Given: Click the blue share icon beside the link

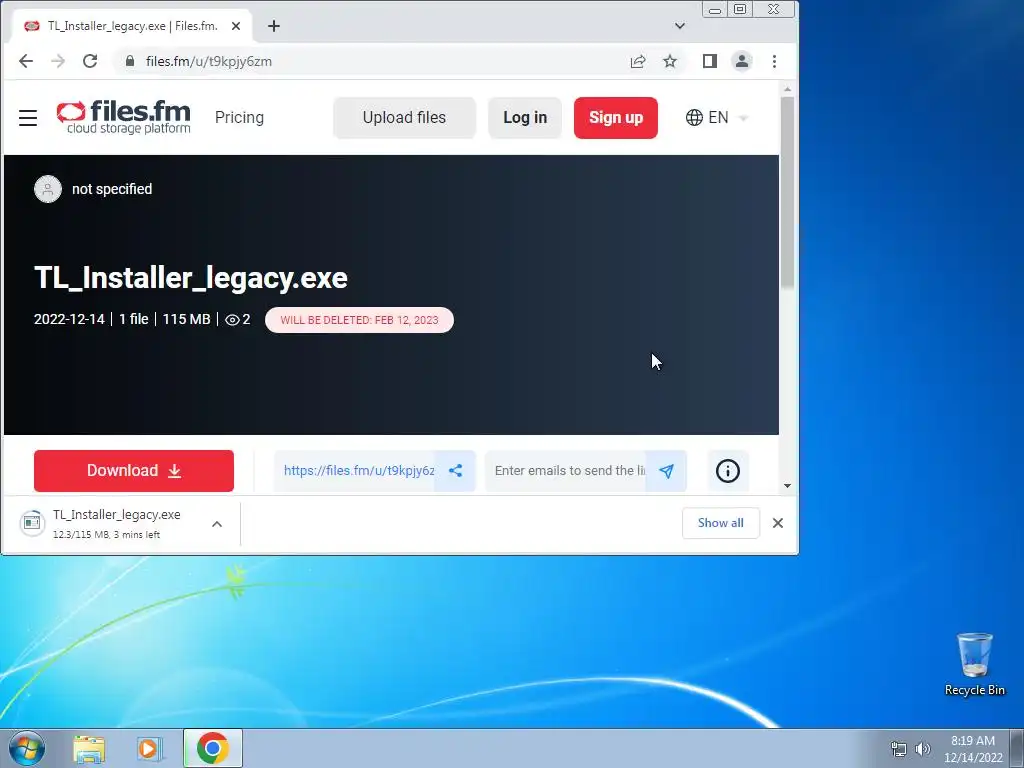Looking at the screenshot, I should point(455,471).
